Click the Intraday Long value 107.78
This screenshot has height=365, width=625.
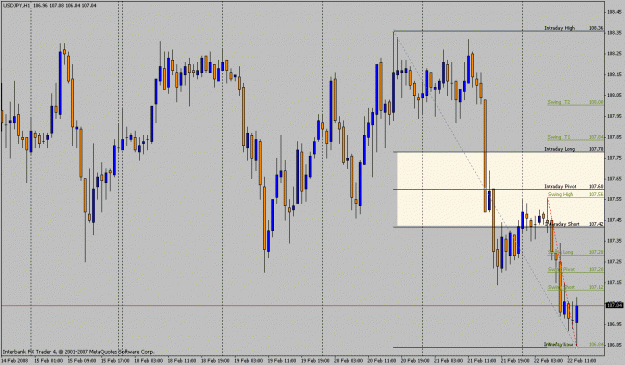(x=596, y=149)
